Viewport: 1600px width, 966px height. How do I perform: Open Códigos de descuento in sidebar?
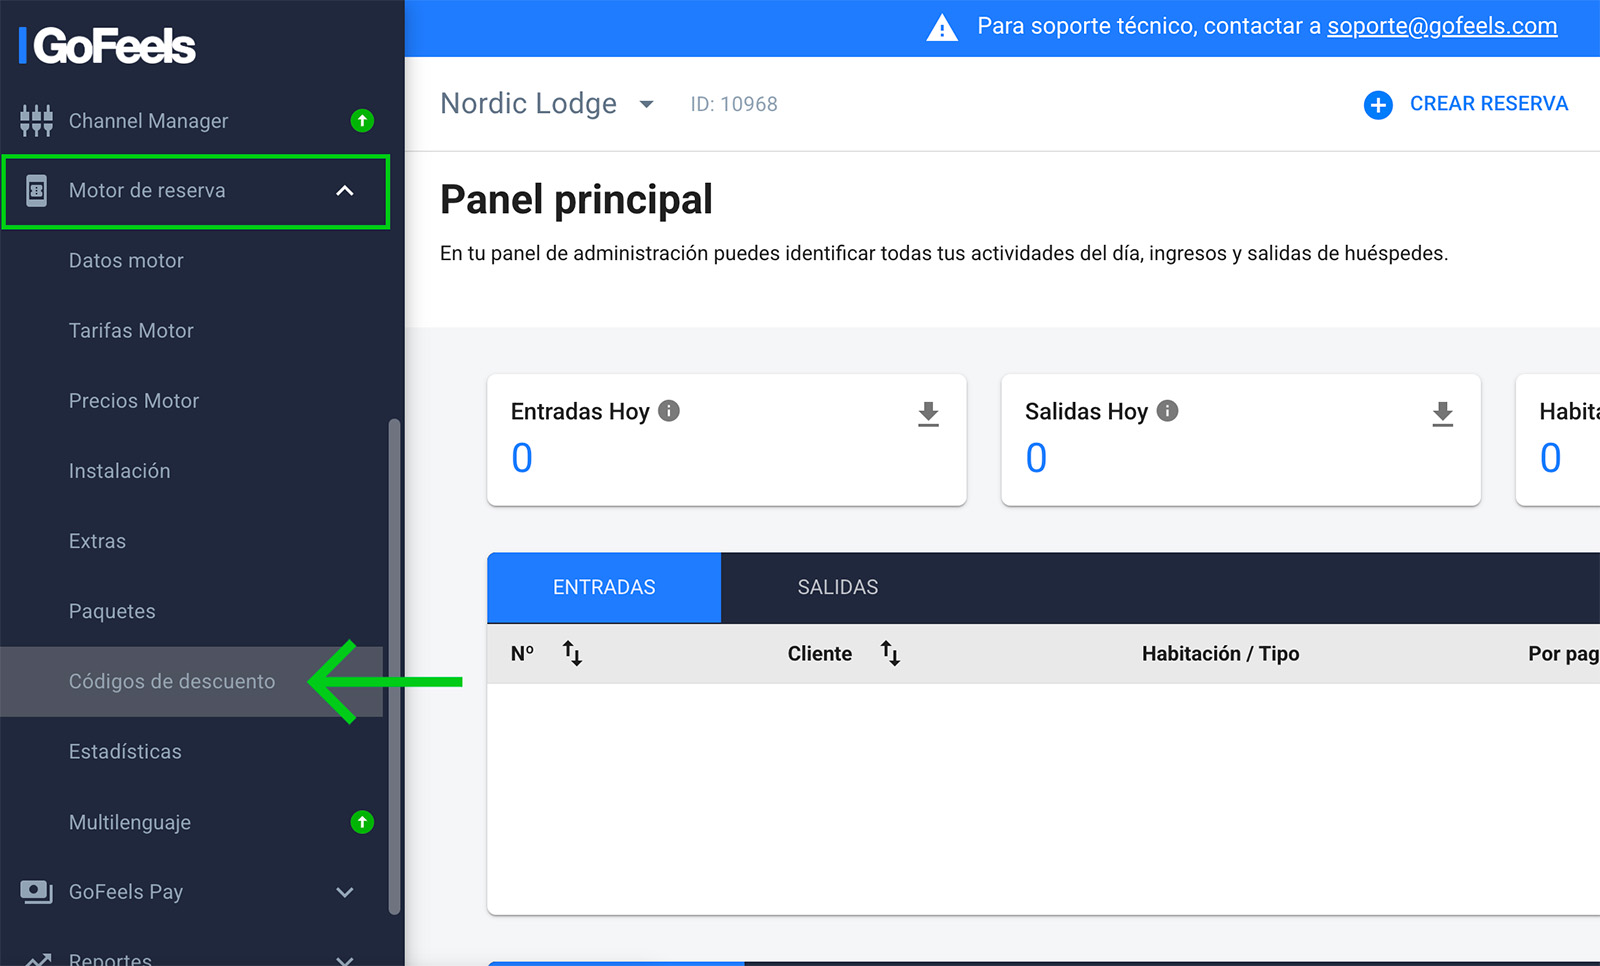click(x=172, y=682)
